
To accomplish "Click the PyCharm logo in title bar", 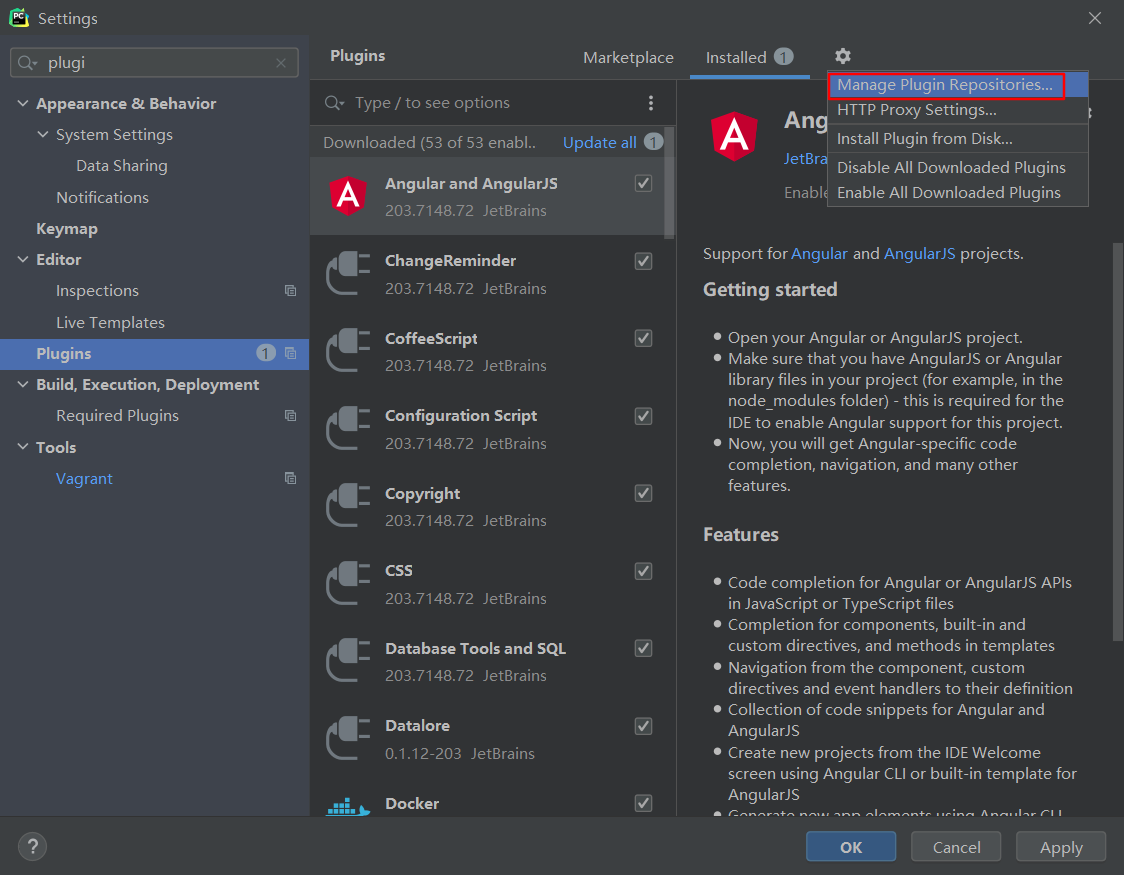I will click(x=19, y=18).
